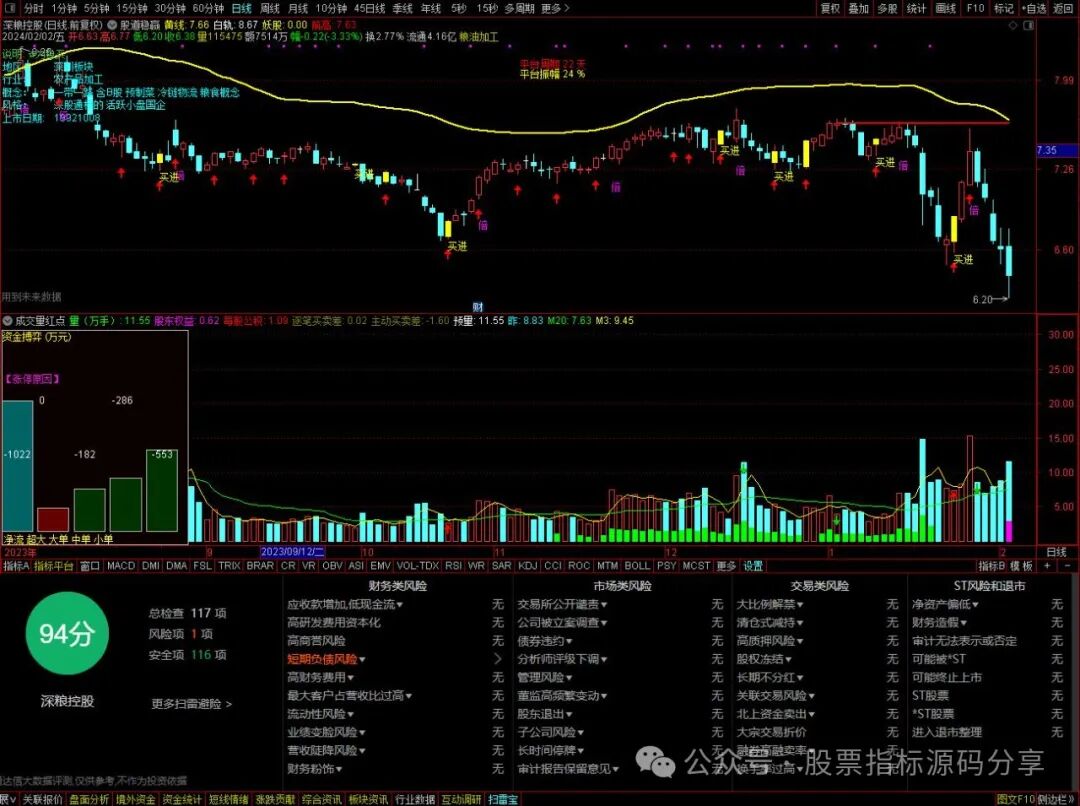Open the 模板 template menu
The image size is (1080, 806).
pyautogui.click(x=1022, y=566)
